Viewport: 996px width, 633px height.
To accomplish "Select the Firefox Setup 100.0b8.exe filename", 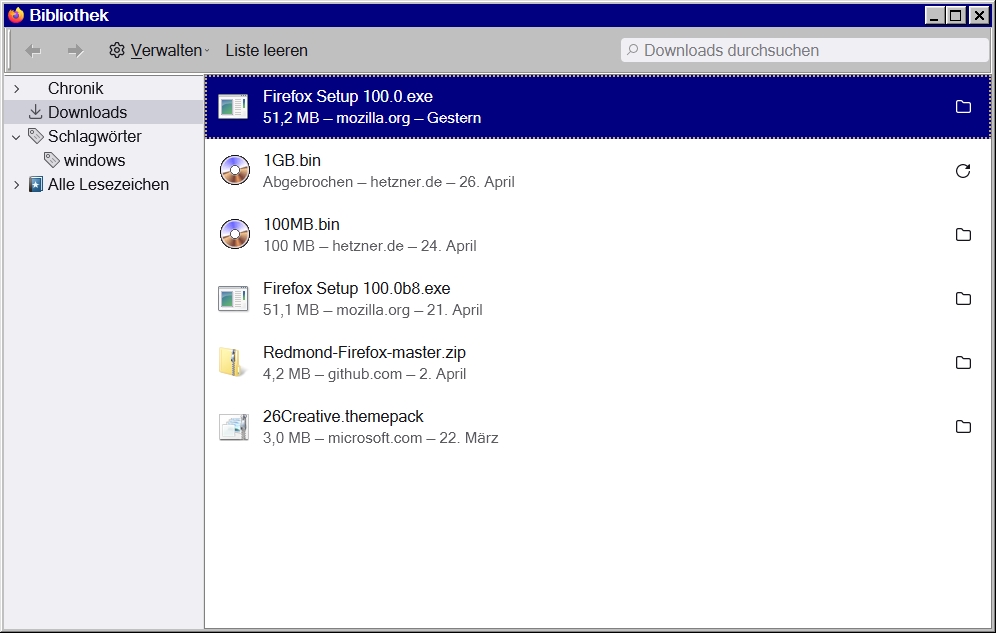I will (x=356, y=289).
